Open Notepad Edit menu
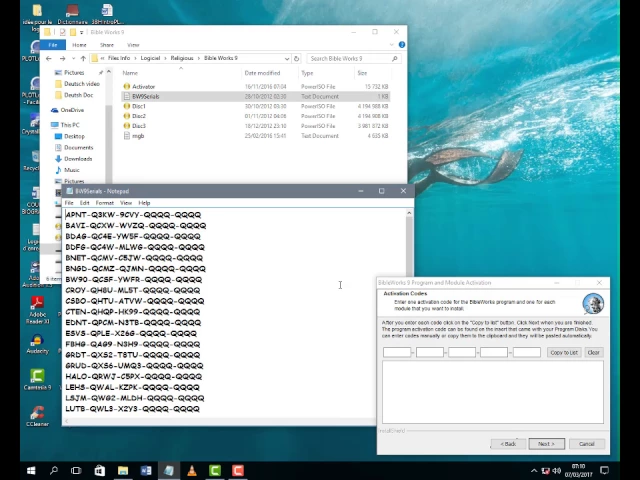 click(x=84, y=203)
